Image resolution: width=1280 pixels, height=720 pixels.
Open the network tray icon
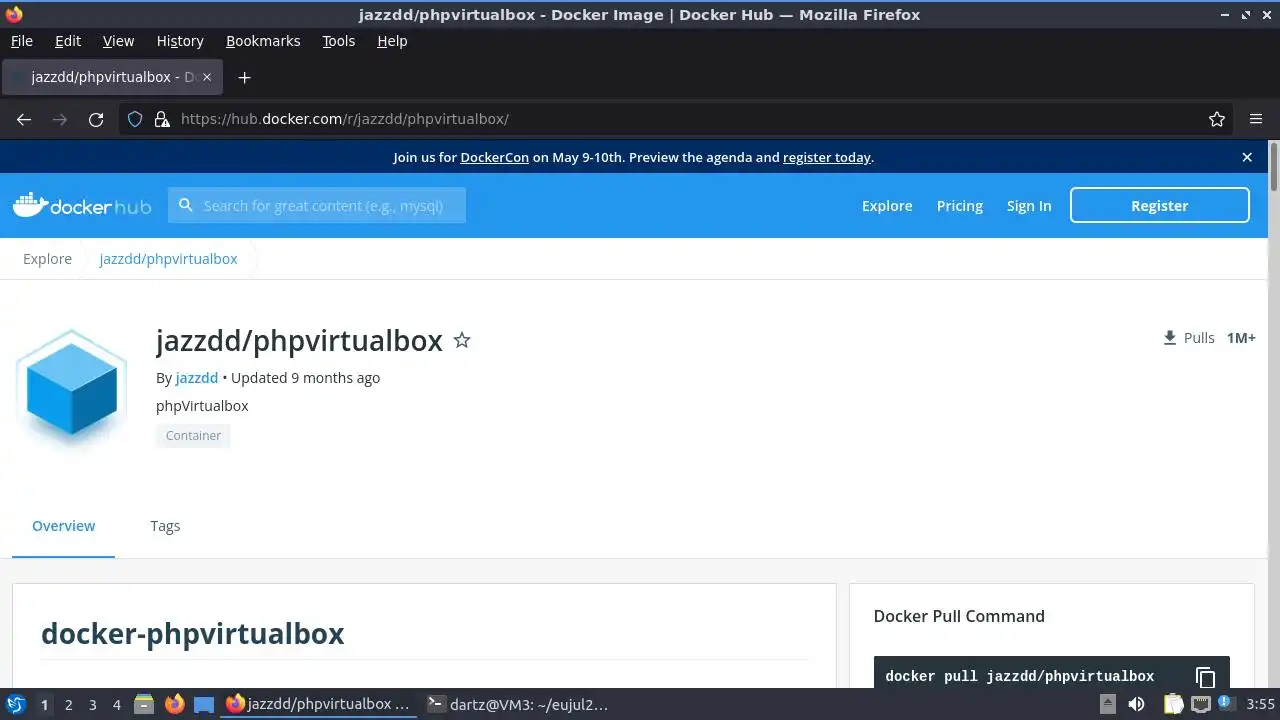pyautogui.click(x=1200, y=705)
